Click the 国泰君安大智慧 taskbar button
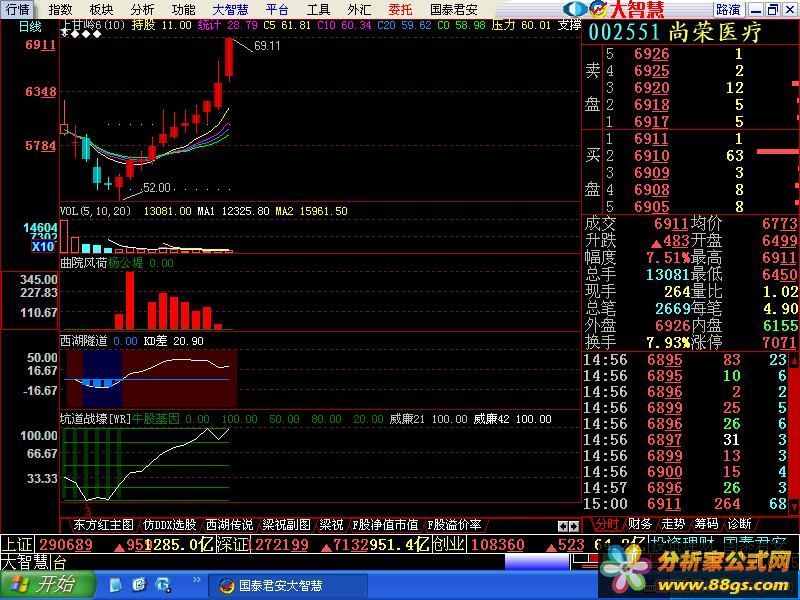Screen dimensions: 800x600 coord(288,585)
